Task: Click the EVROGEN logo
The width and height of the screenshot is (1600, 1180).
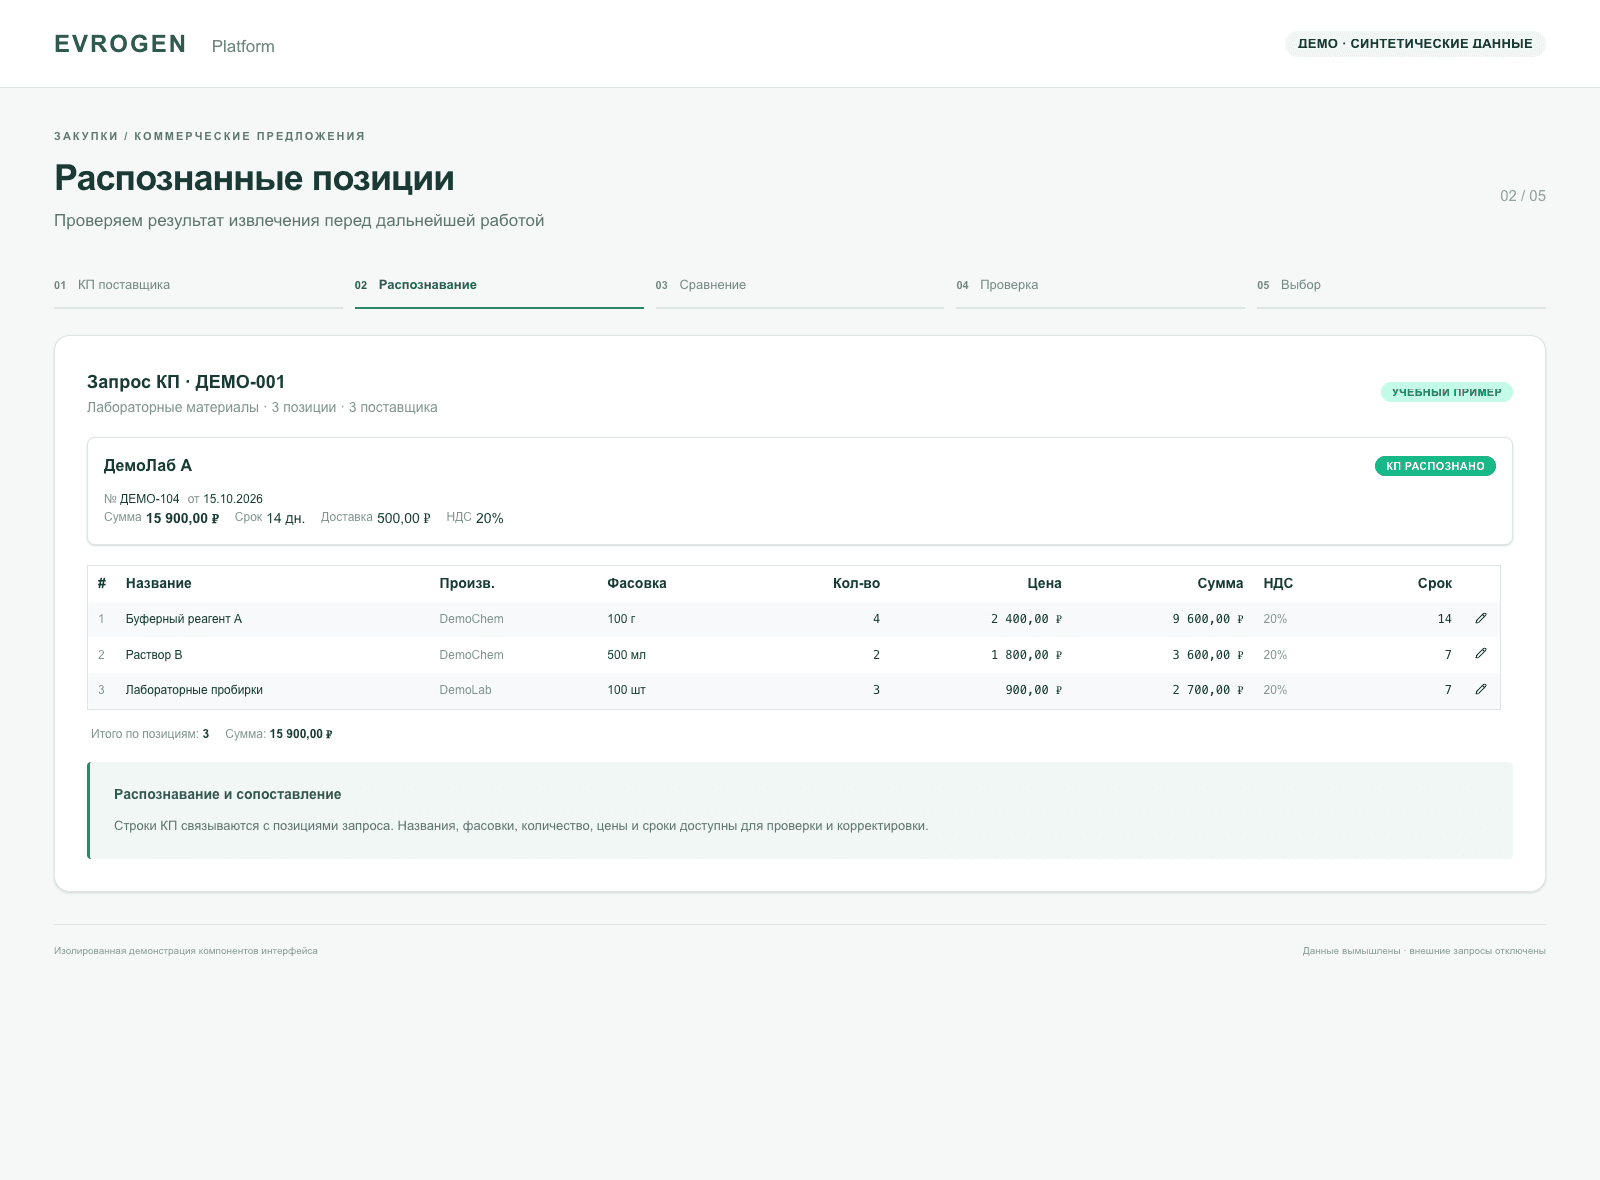Action: click(120, 44)
